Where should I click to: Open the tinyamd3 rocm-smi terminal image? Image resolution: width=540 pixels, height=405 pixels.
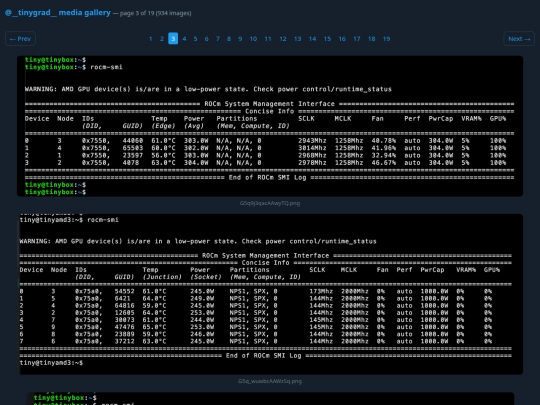(x=270, y=294)
